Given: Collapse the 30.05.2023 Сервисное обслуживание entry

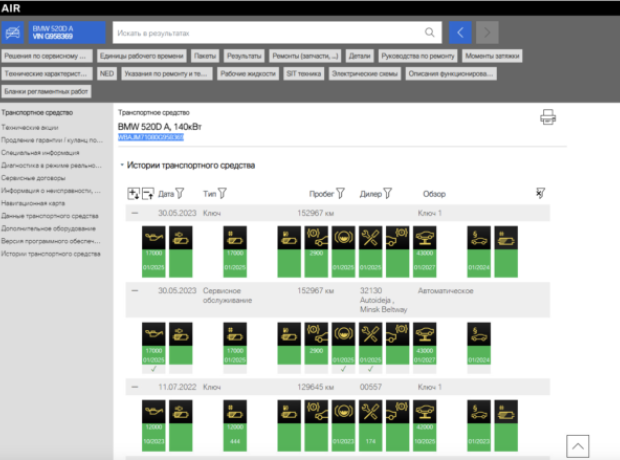Looking at the screenshot, I should pyautogui.click(x=135, y=290).
